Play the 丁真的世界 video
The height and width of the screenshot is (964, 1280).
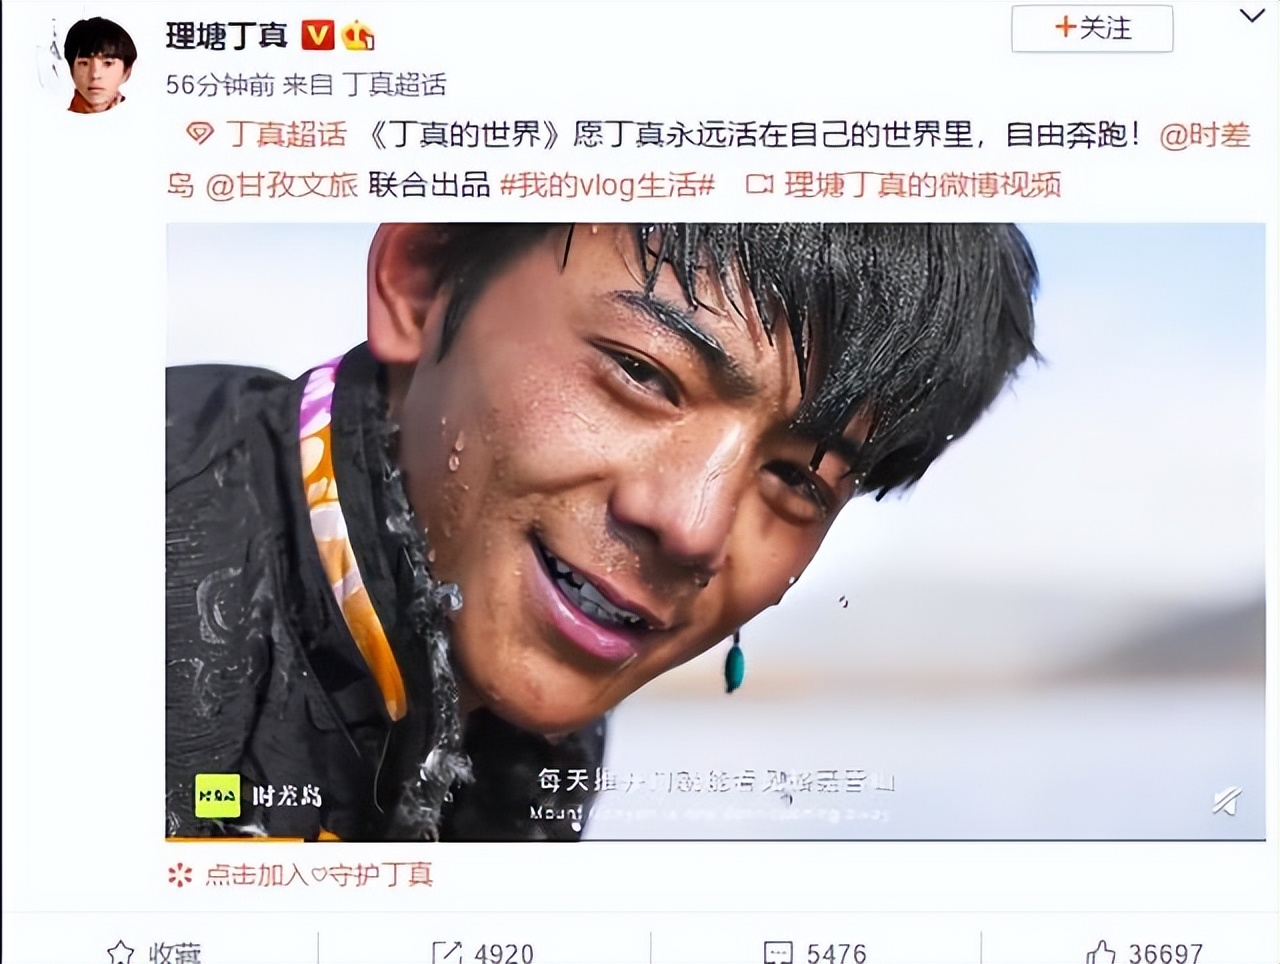(x=715, y=531)
